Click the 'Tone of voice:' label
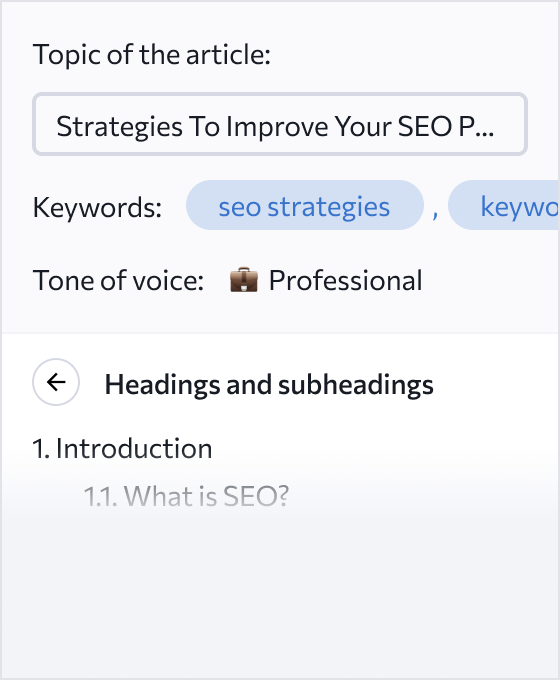 [118, 280]
